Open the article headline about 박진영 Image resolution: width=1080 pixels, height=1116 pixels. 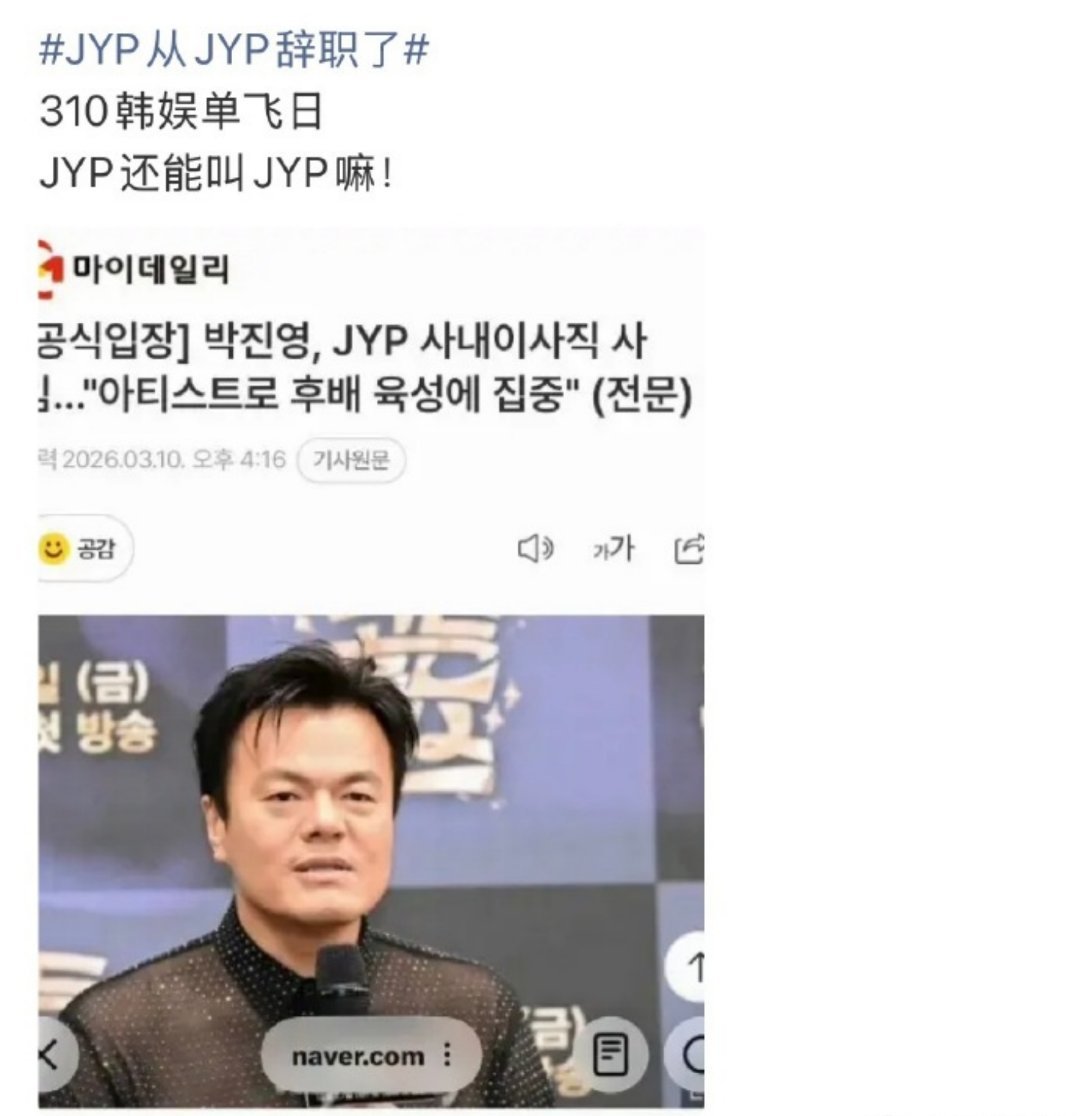click(x=365, y=368)
